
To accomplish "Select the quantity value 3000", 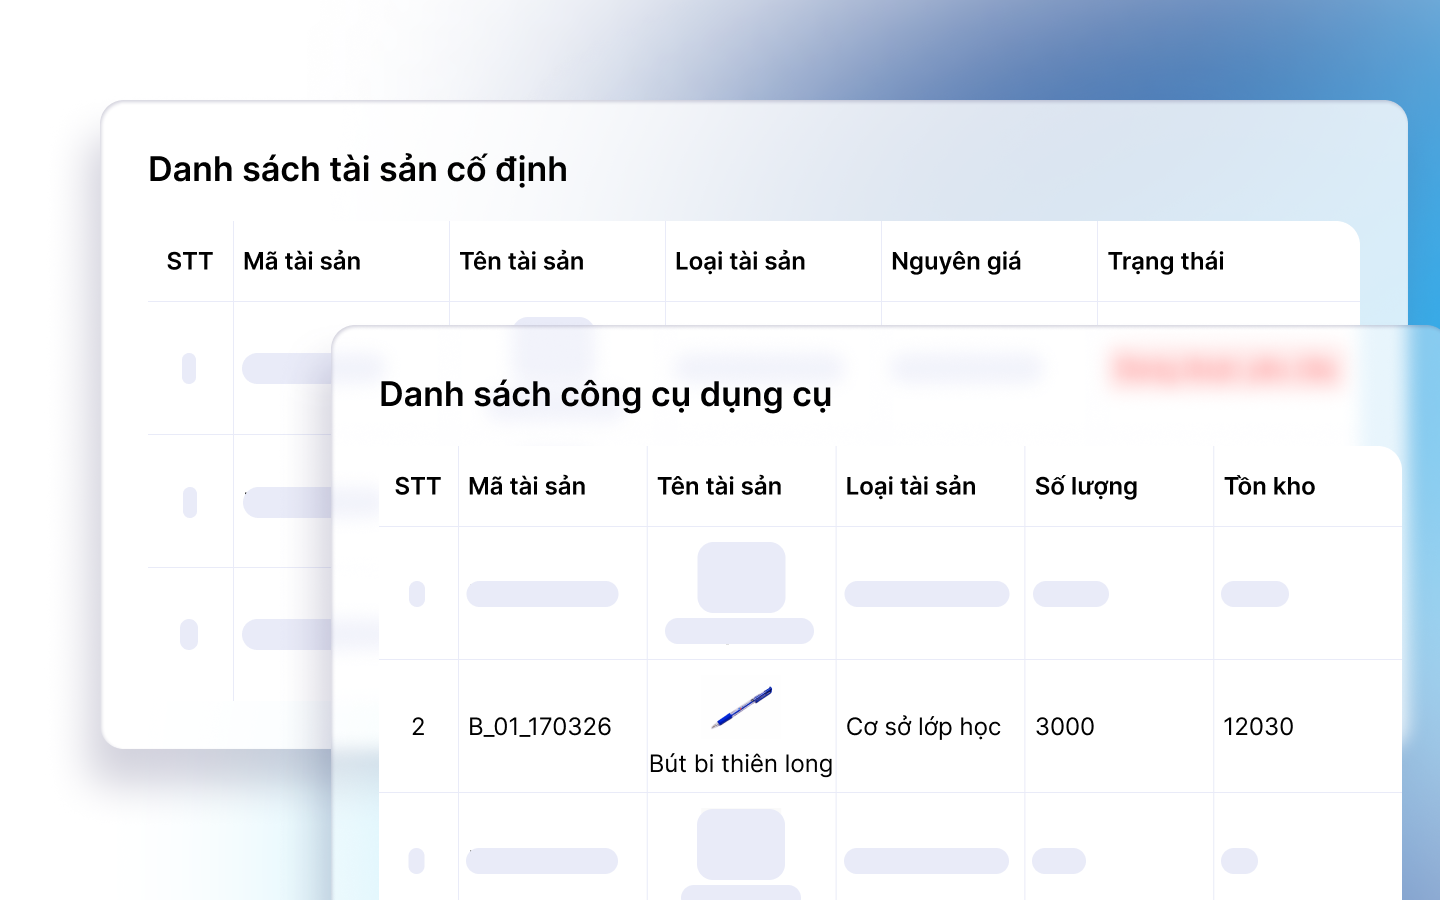I will pos(1064,727).
